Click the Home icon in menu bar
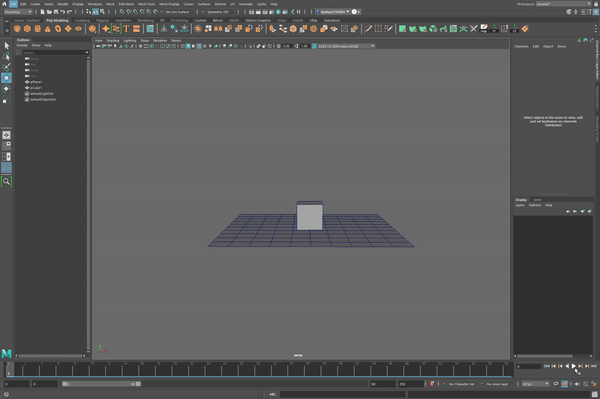Screen dimensions: 600x399 pos(4,4)
